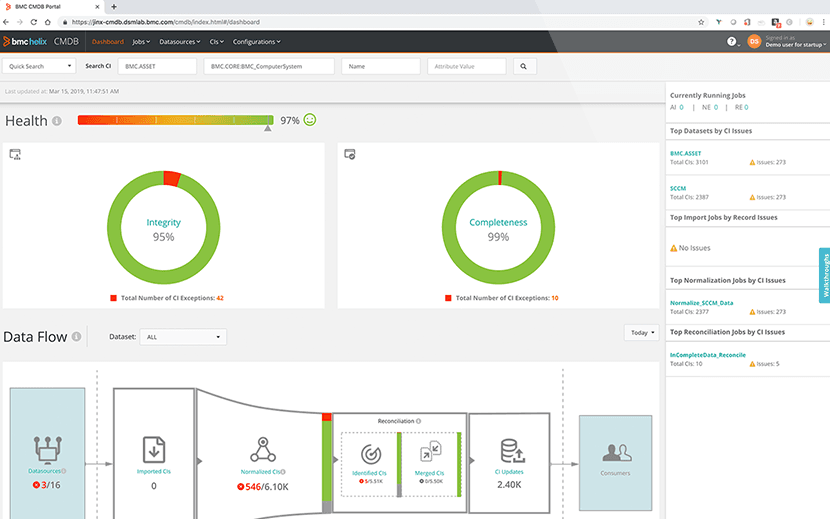
Task: Click the browser address bar URL
Action: (166, 22)
